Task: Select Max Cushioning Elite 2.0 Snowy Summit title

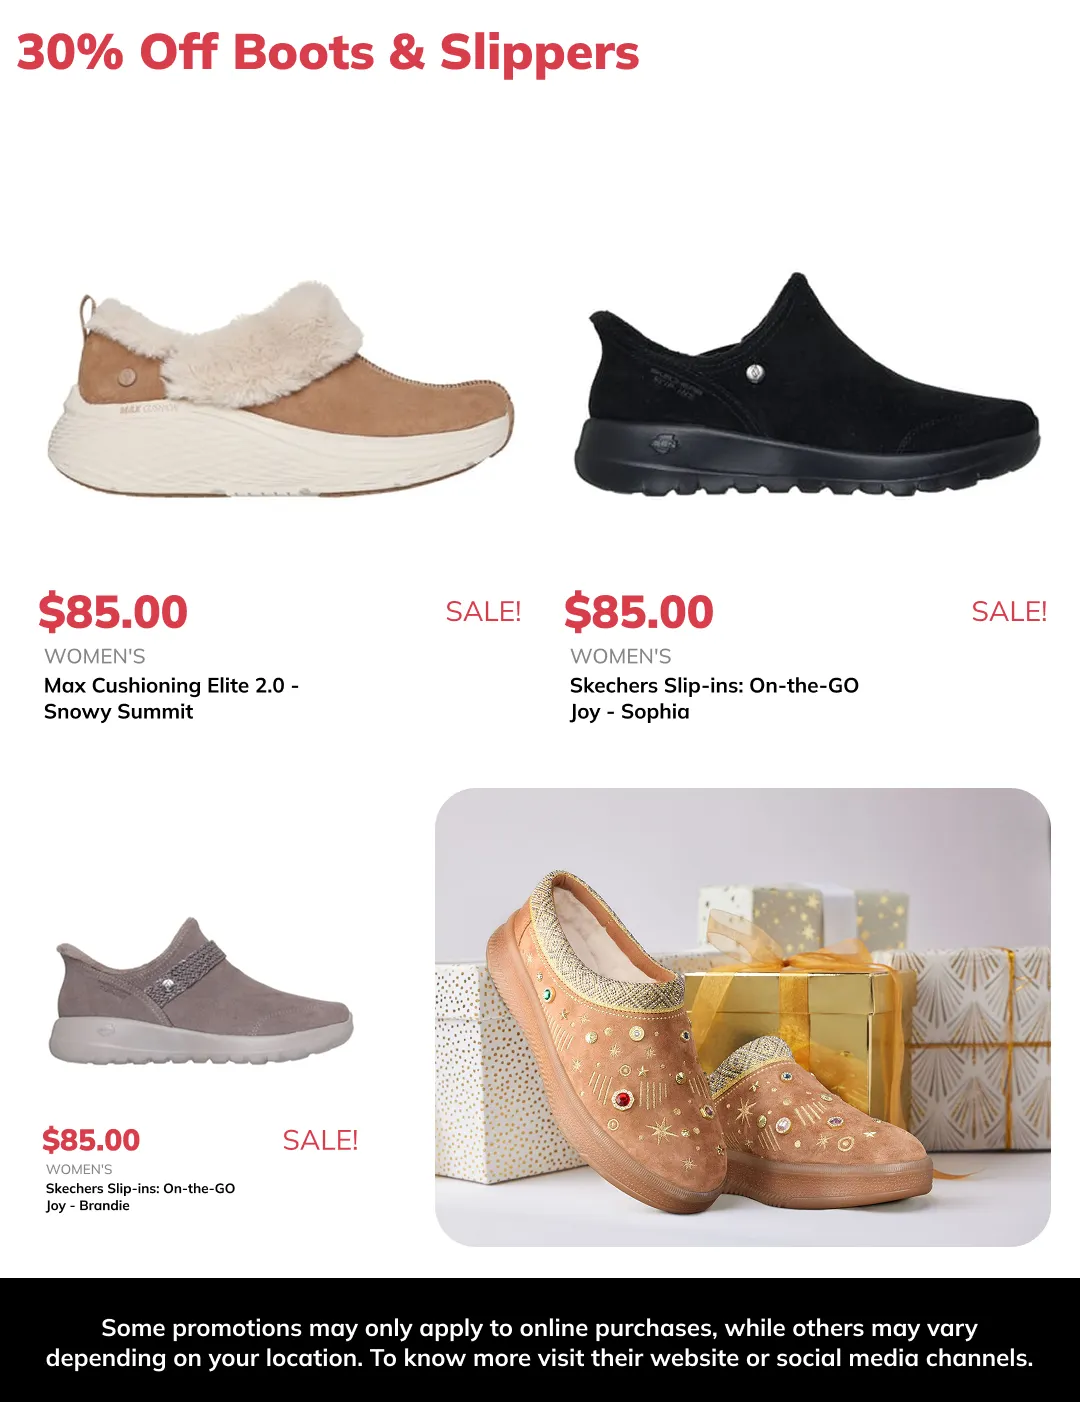Action: pos(171,698)
